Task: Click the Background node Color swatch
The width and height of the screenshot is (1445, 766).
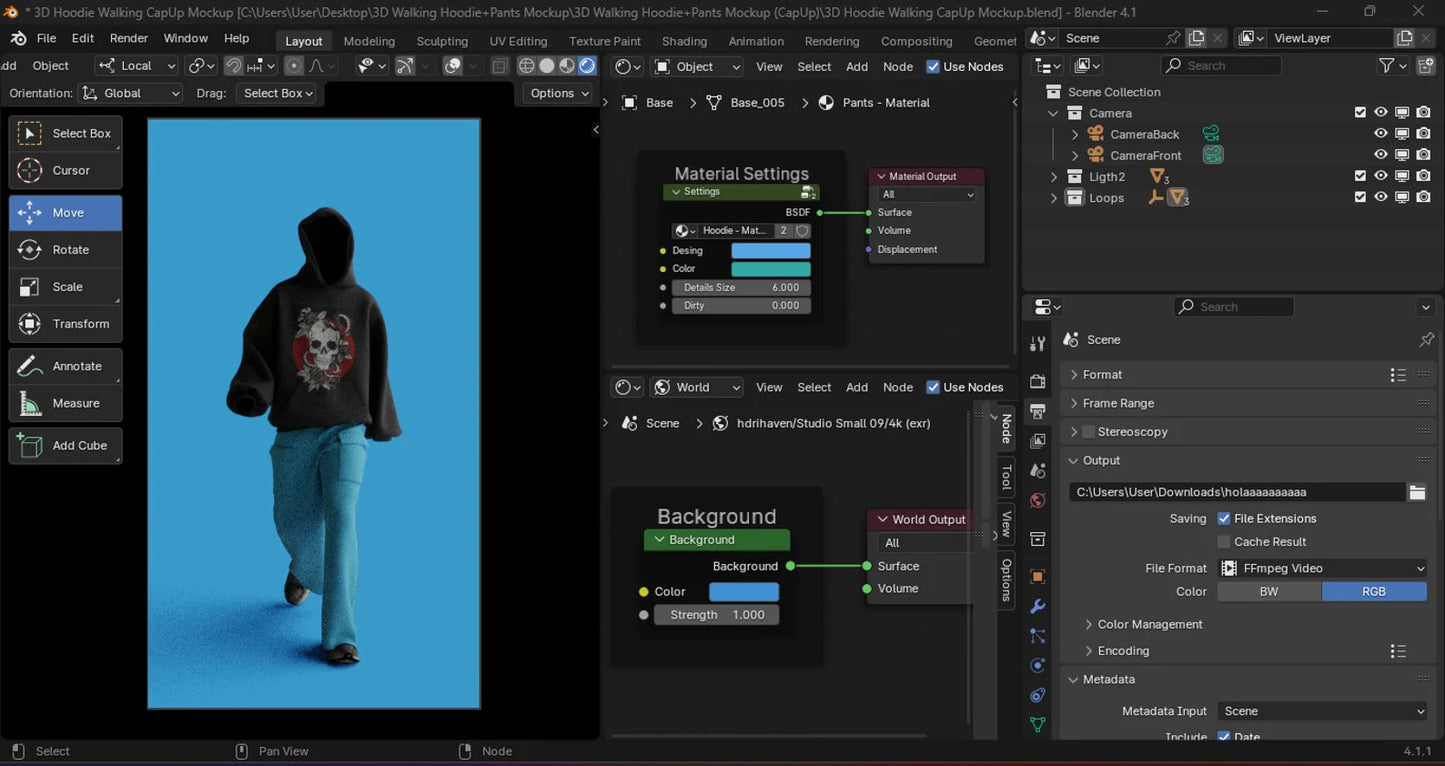Action: coord(743,592)
